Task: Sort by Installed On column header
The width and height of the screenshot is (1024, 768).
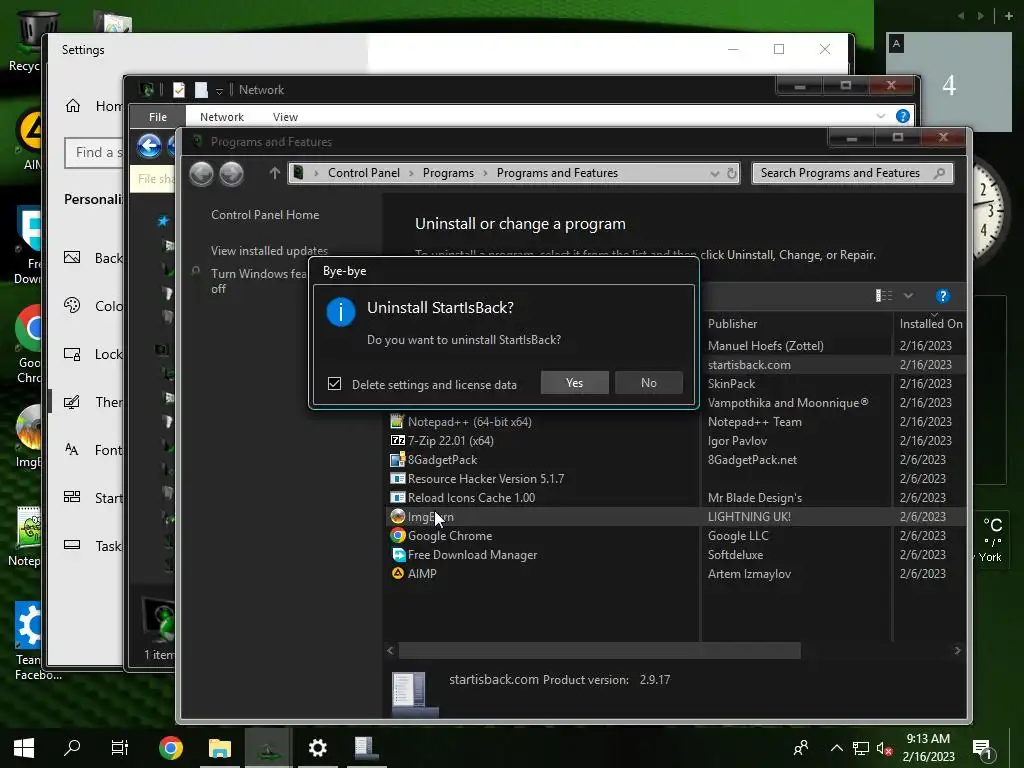Action: pyautogui.click(x=931, y=323)
